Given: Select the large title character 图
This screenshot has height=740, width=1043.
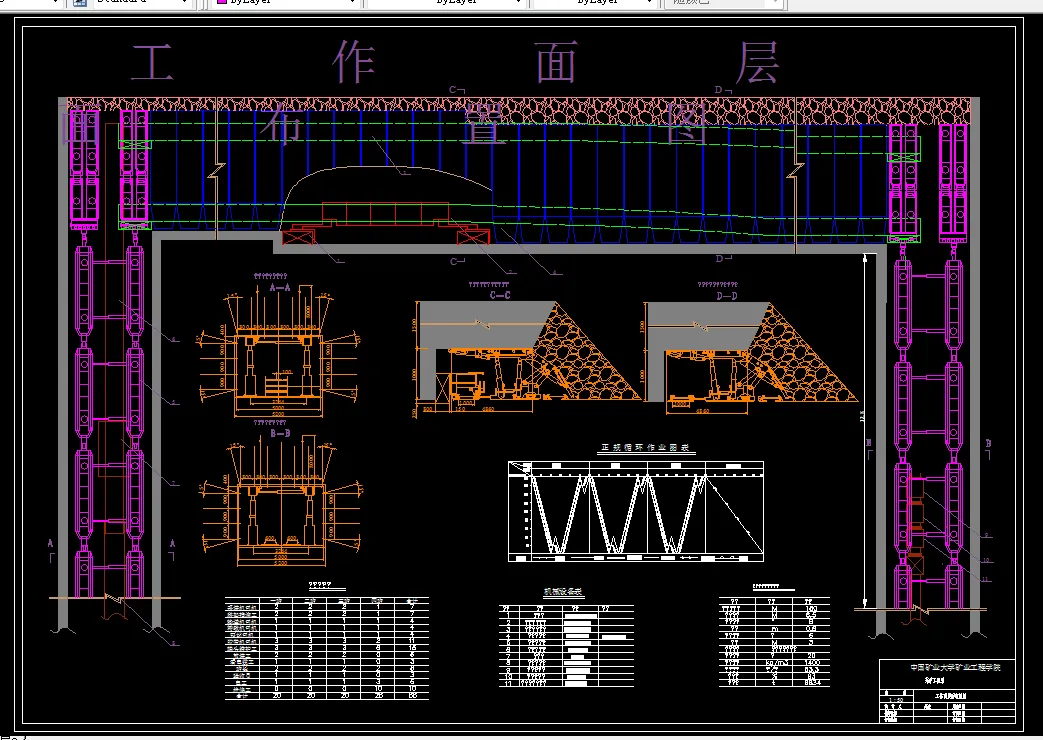Looking at the screenshot, I should pyautogui.click(x=686, y=124).
